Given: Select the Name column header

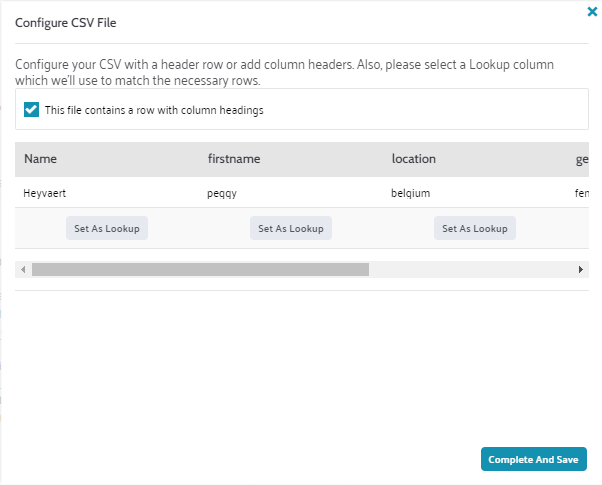Looking at the screenshot, I should click(x=39, y=159).
